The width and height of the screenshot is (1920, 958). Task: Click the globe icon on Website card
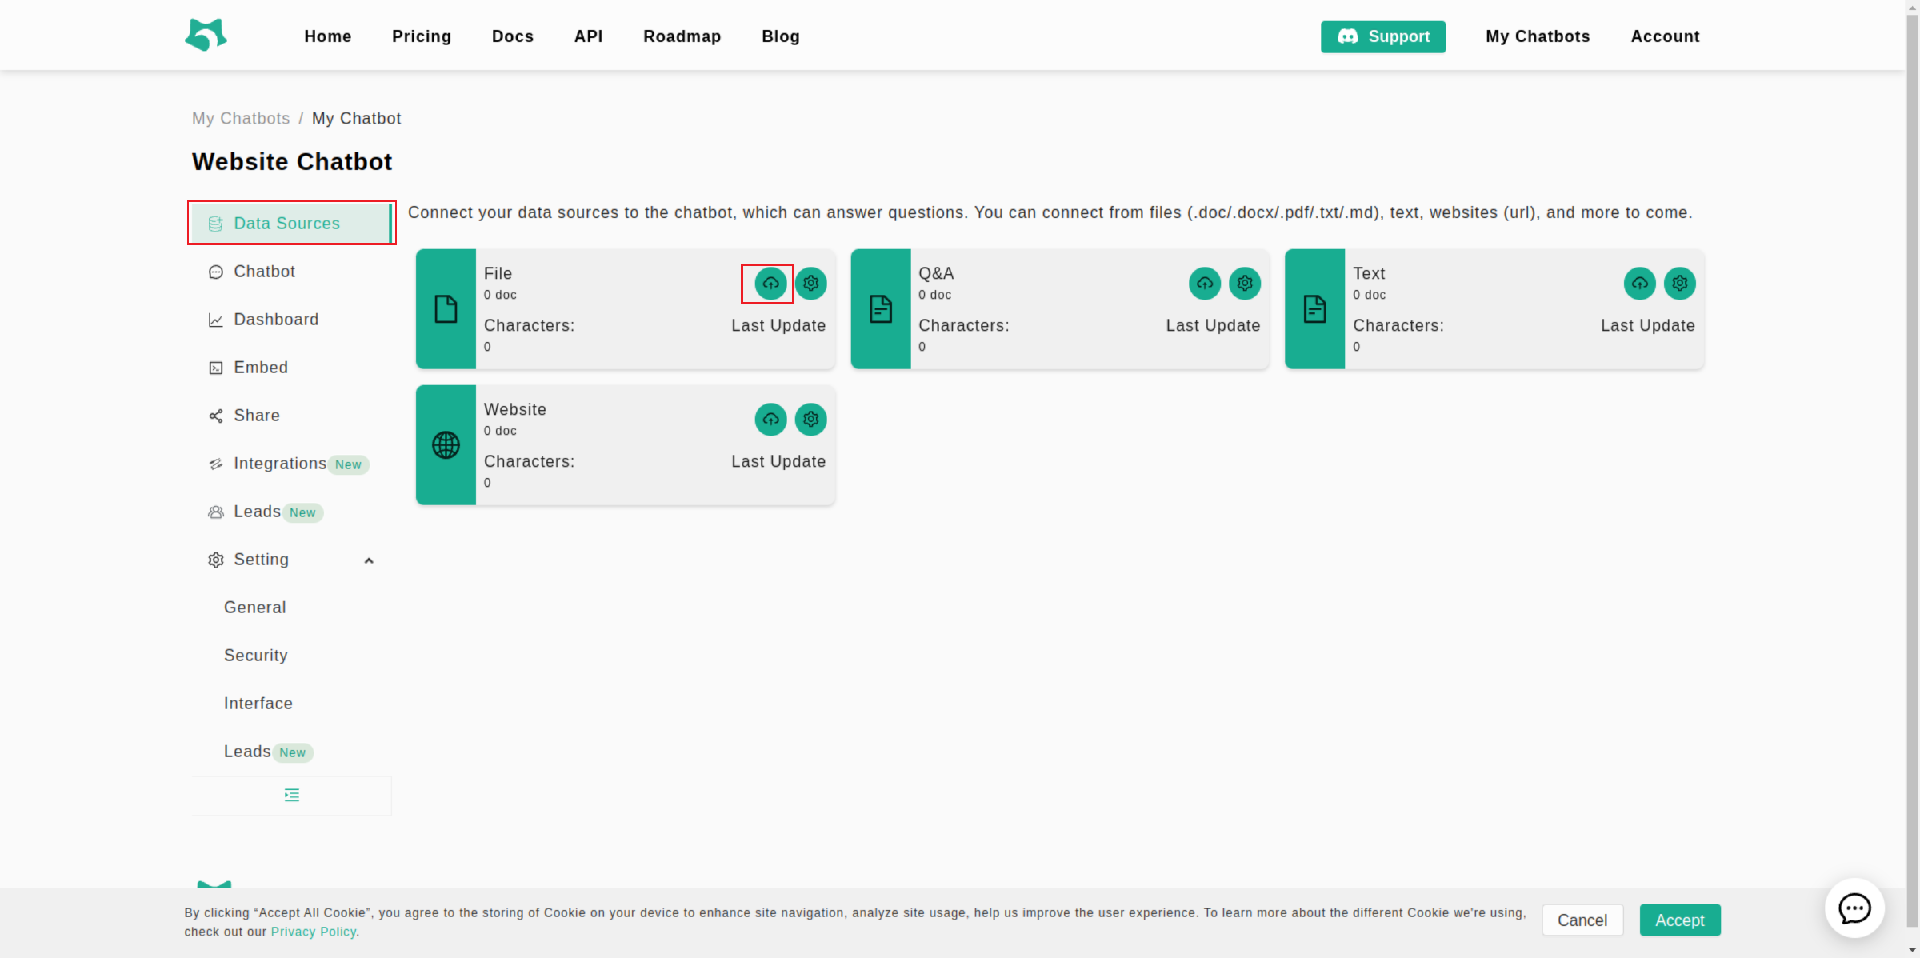point(446,445)
